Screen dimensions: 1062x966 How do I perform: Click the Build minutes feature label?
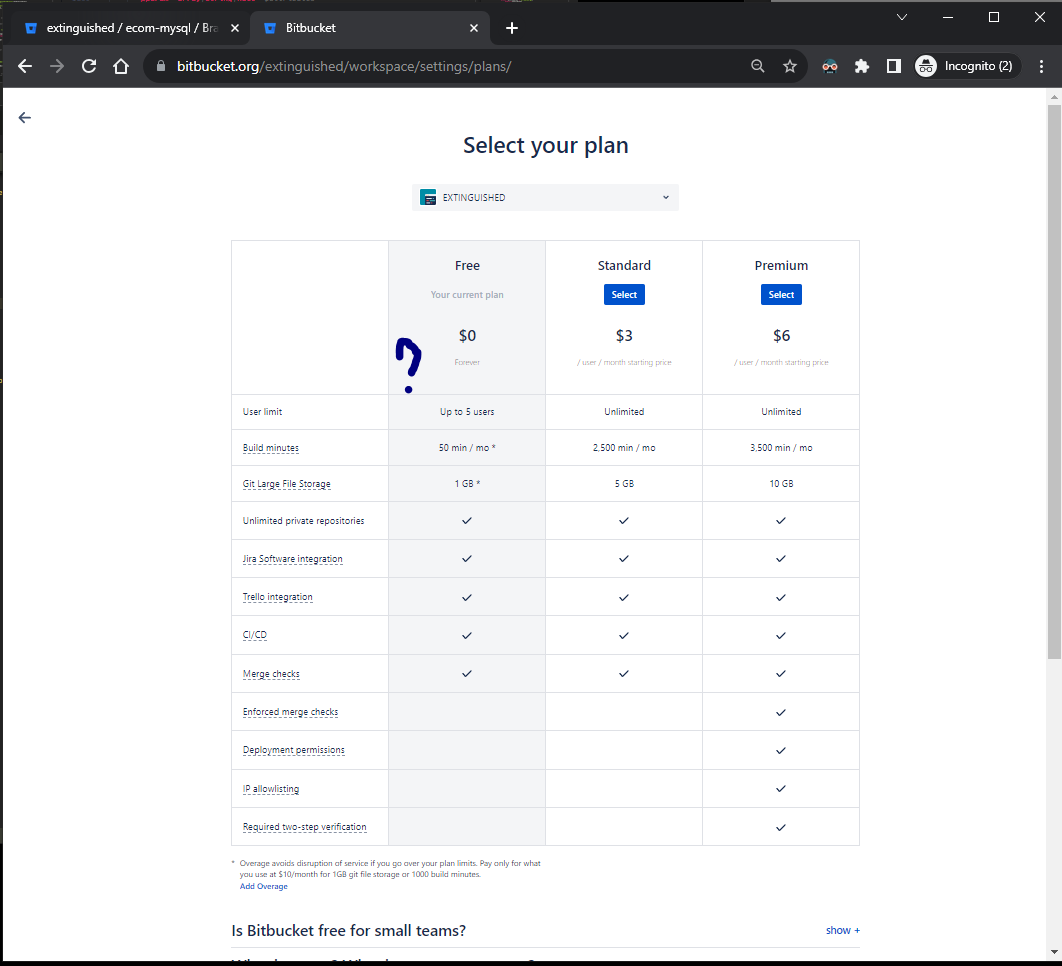click(270, 448)
